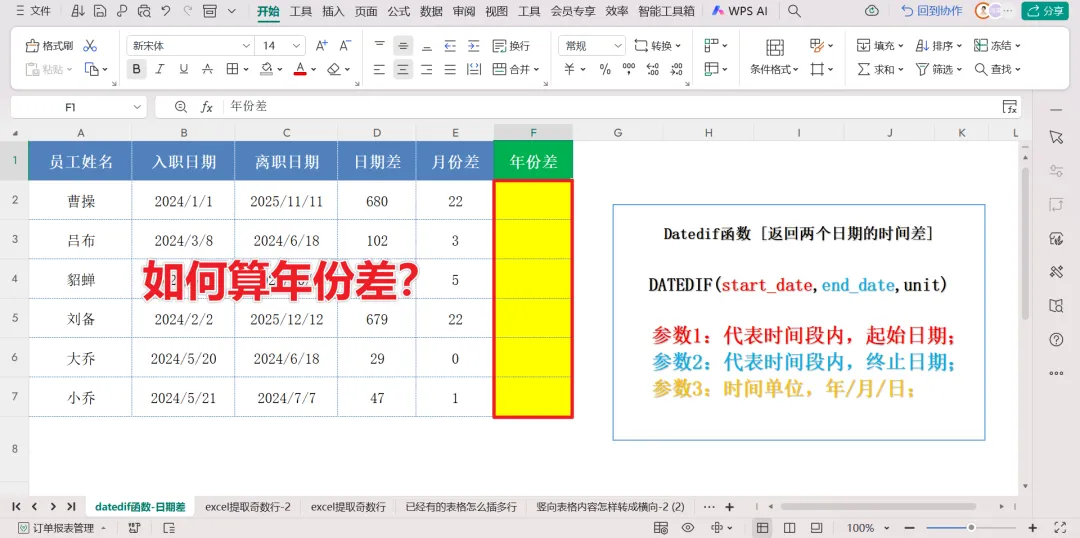This screenshot has width=1080, height=538.
Task: Apply strikethrough formatting icon
Action: pos(207,69)
